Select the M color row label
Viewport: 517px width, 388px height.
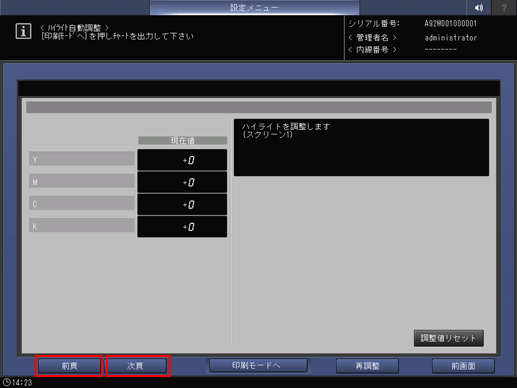[x=82, y=181]
